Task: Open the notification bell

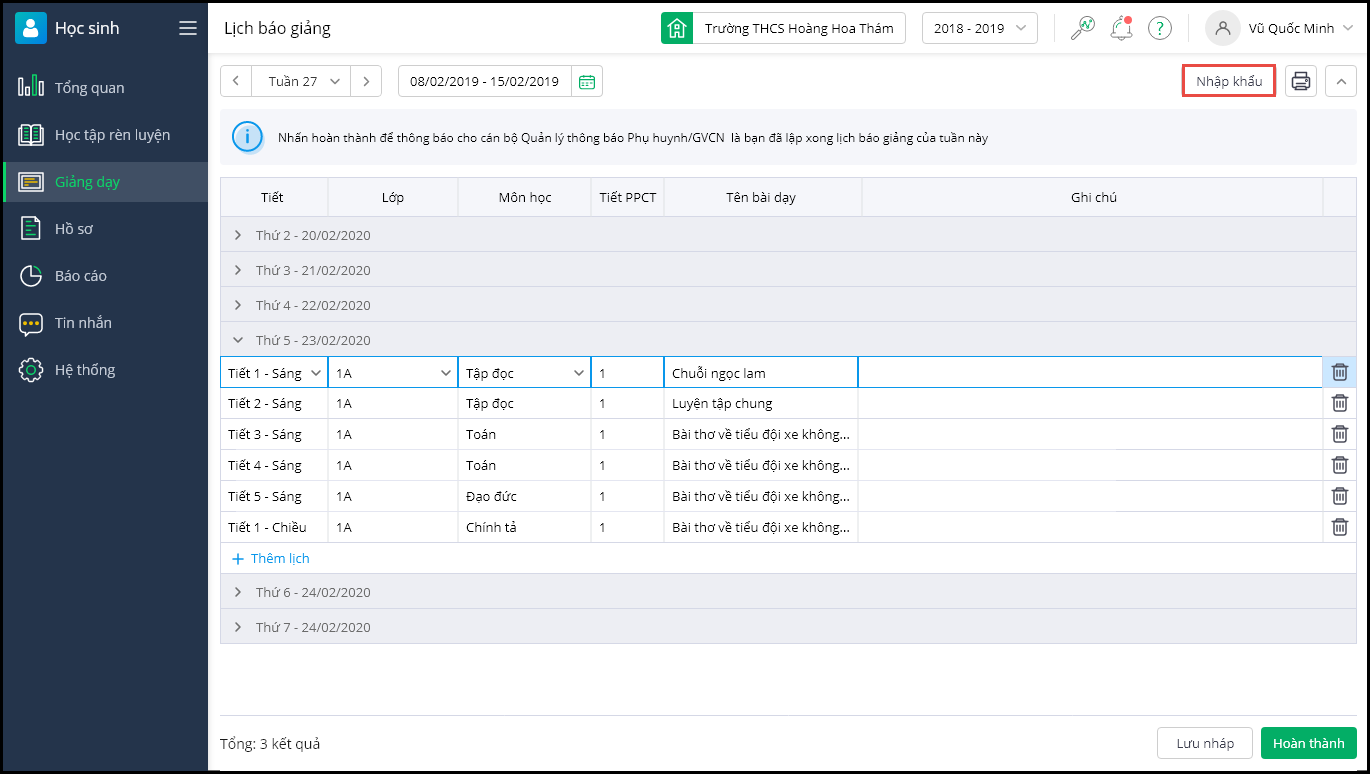Action: [x=1121, y=28]
